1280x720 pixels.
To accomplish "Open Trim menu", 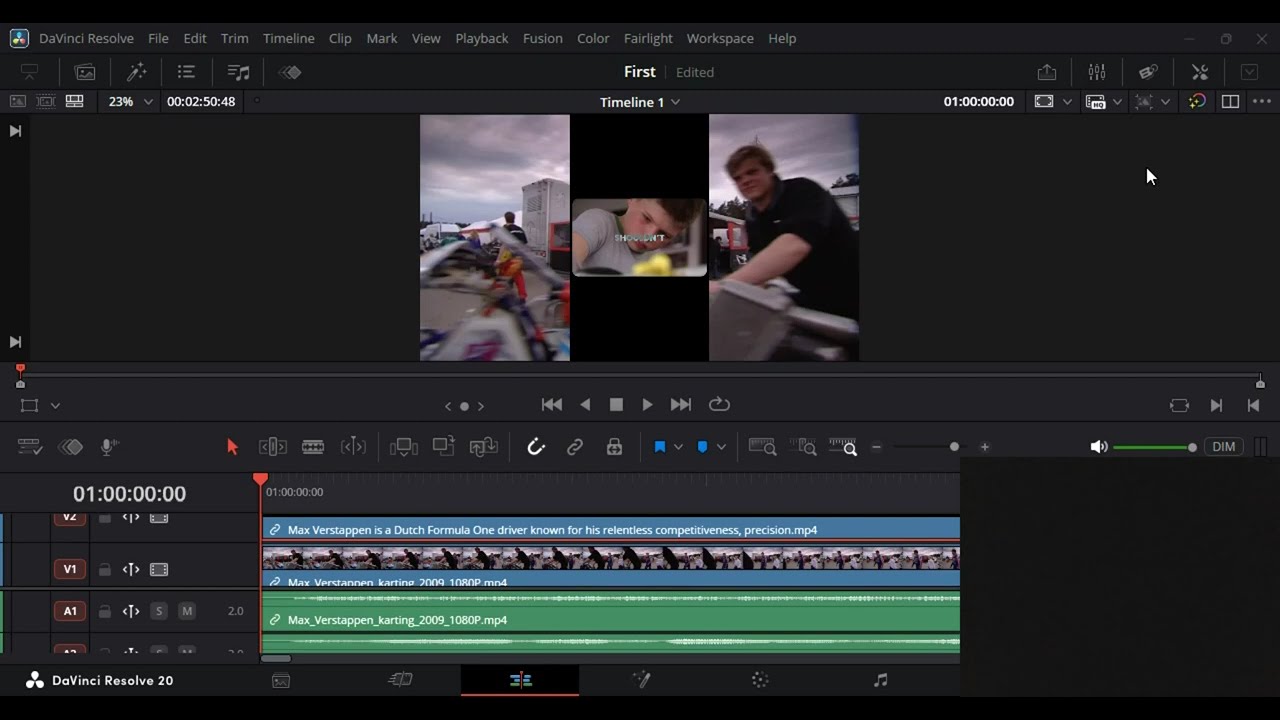I will [234, 38].
